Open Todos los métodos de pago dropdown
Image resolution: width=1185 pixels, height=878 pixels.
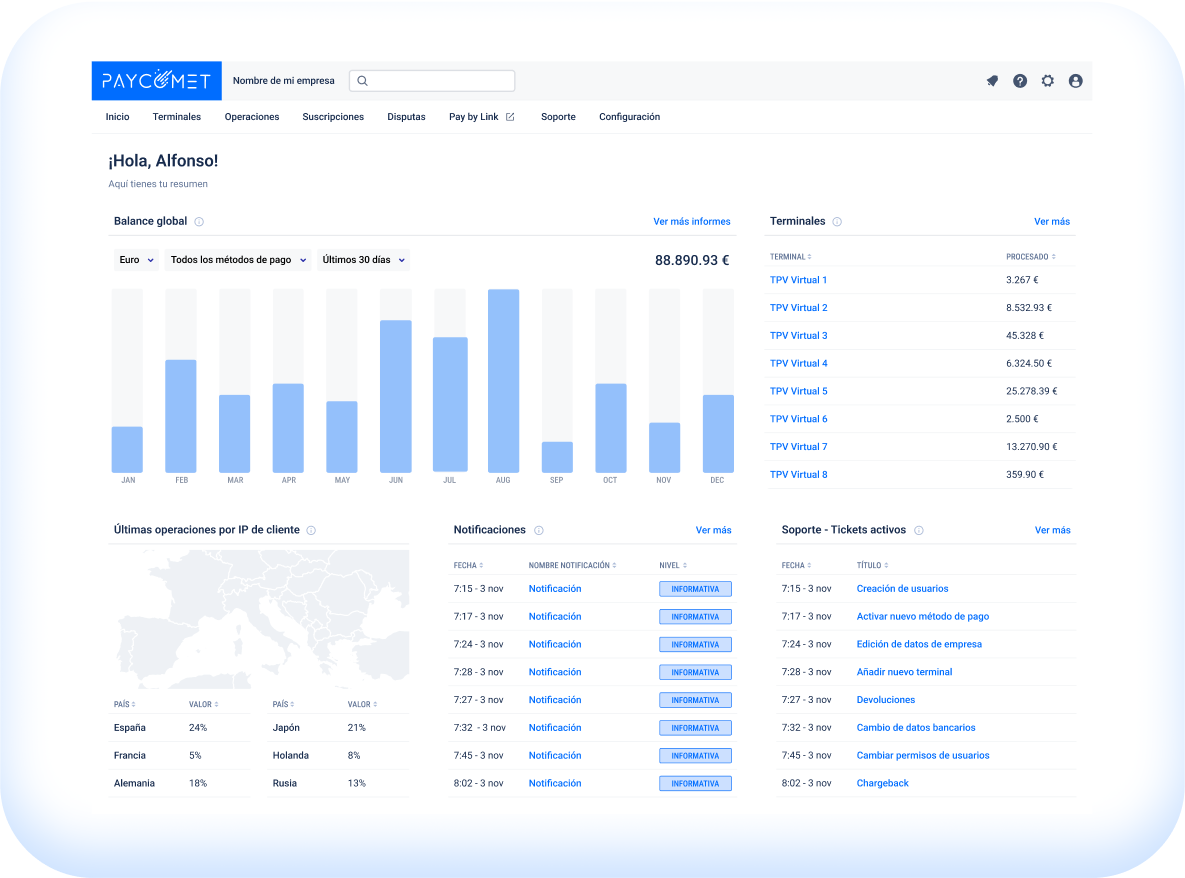[238, 260]
